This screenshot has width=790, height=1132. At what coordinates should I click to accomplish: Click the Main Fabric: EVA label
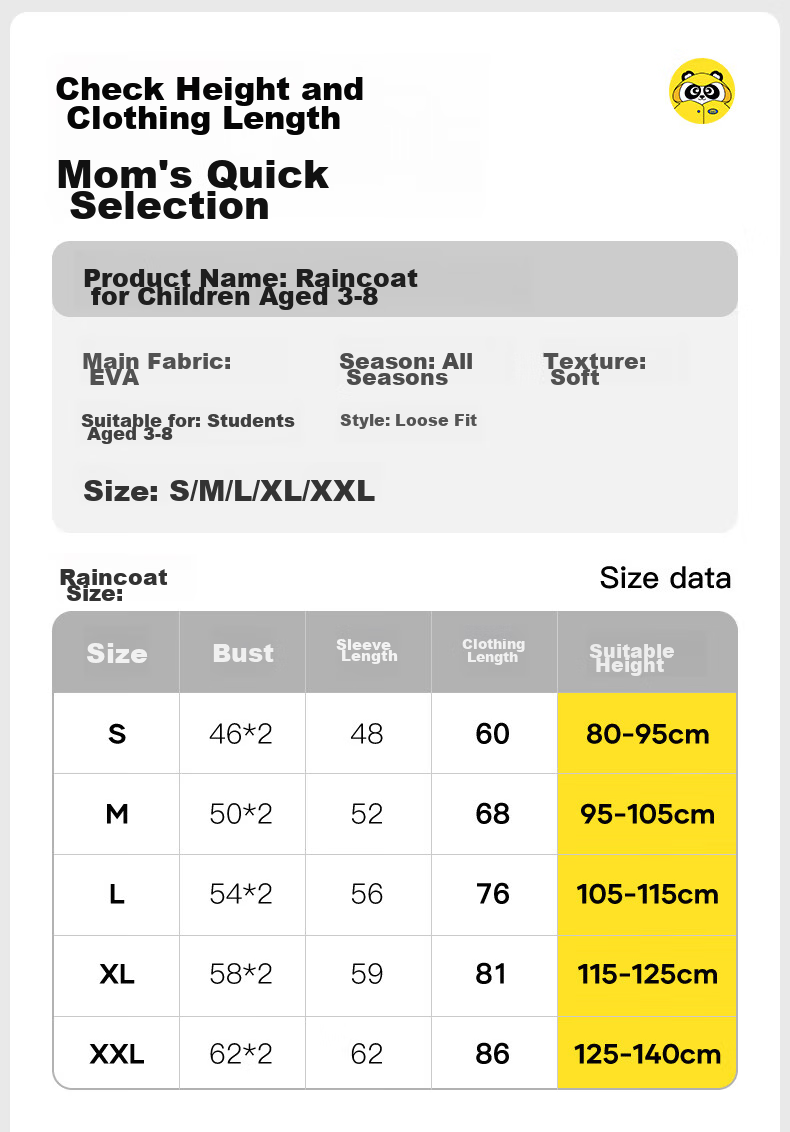tap(157, 369)
